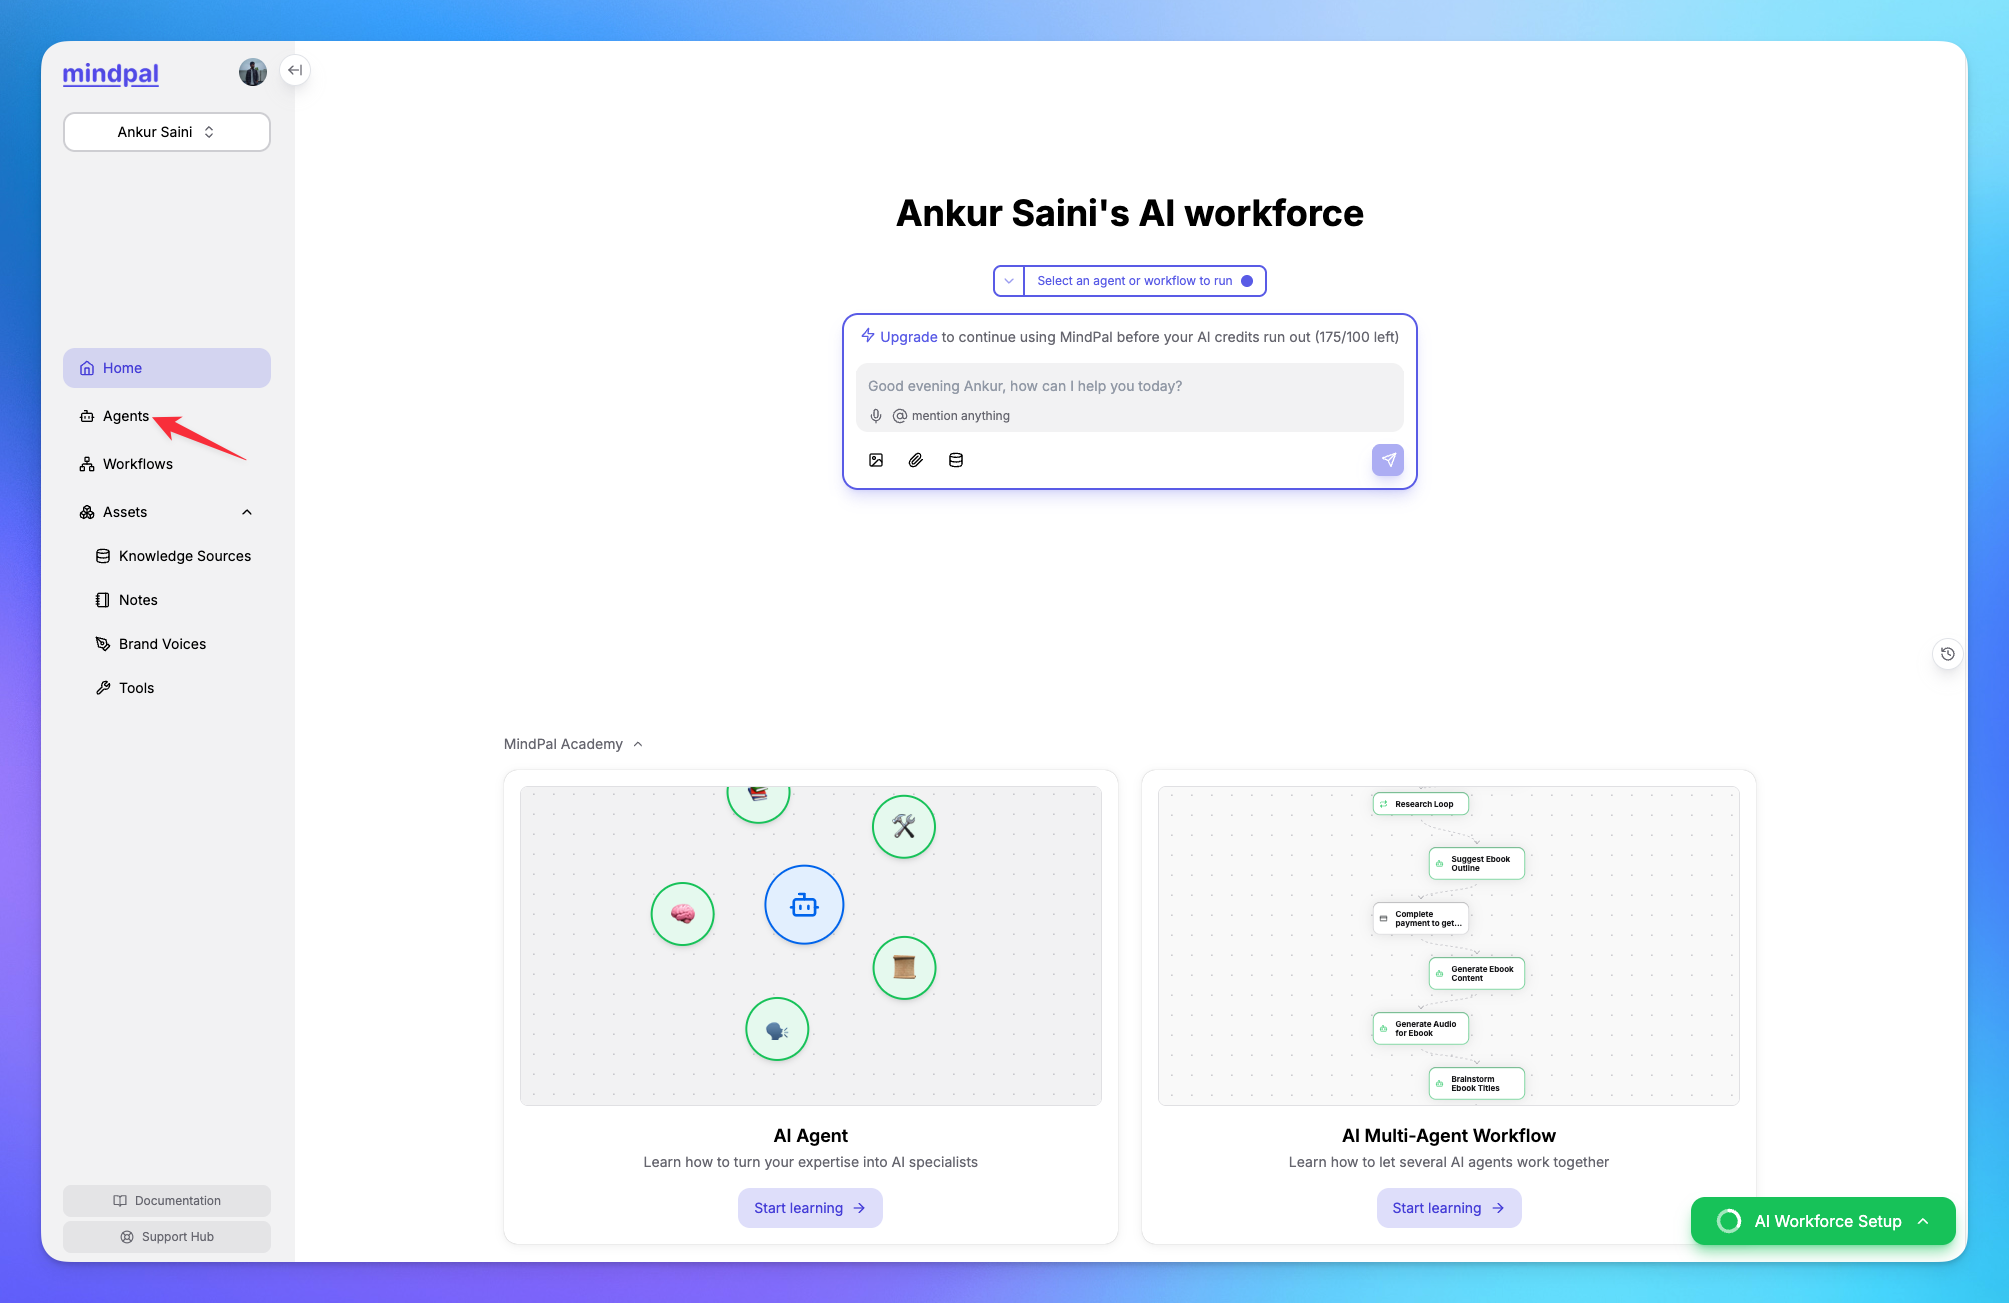2009x1303 pixels.
Task: Open the Ankur Saini workspace switcher
Action: pyautogui.click(x=166, y=131)
